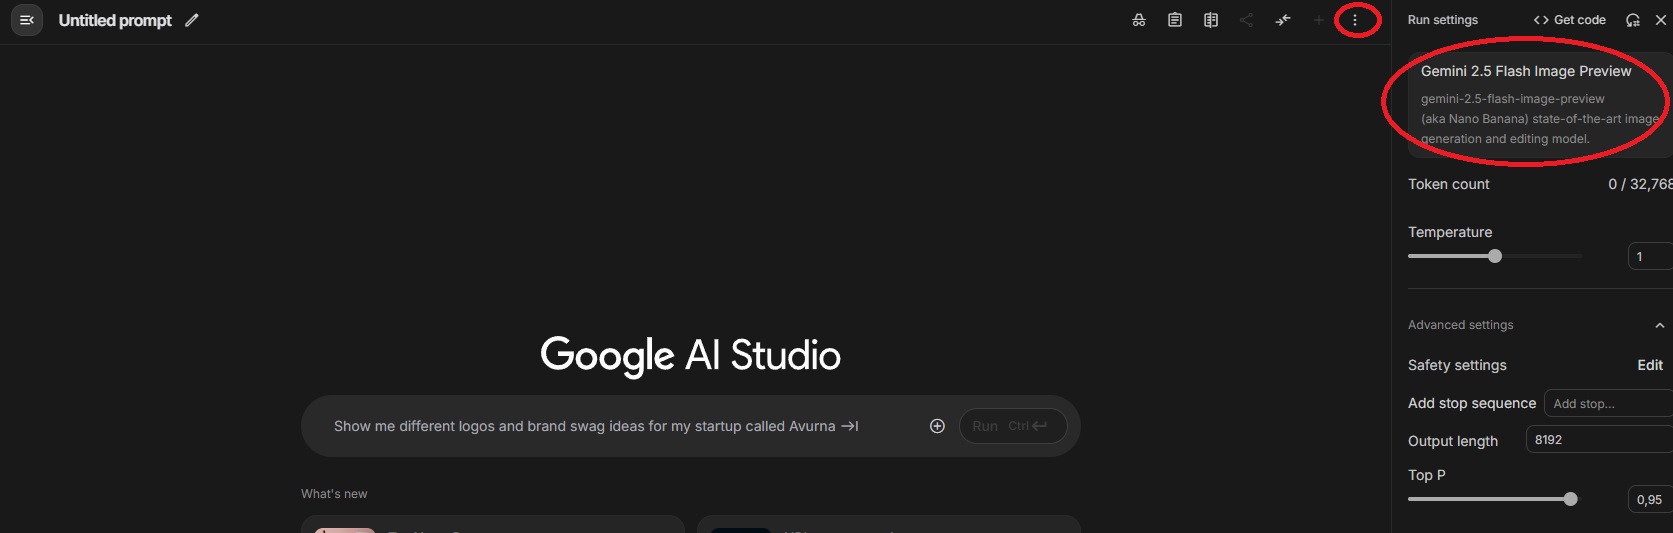
Task: Click the Add stop sequence field
Action: (1608, 403)
